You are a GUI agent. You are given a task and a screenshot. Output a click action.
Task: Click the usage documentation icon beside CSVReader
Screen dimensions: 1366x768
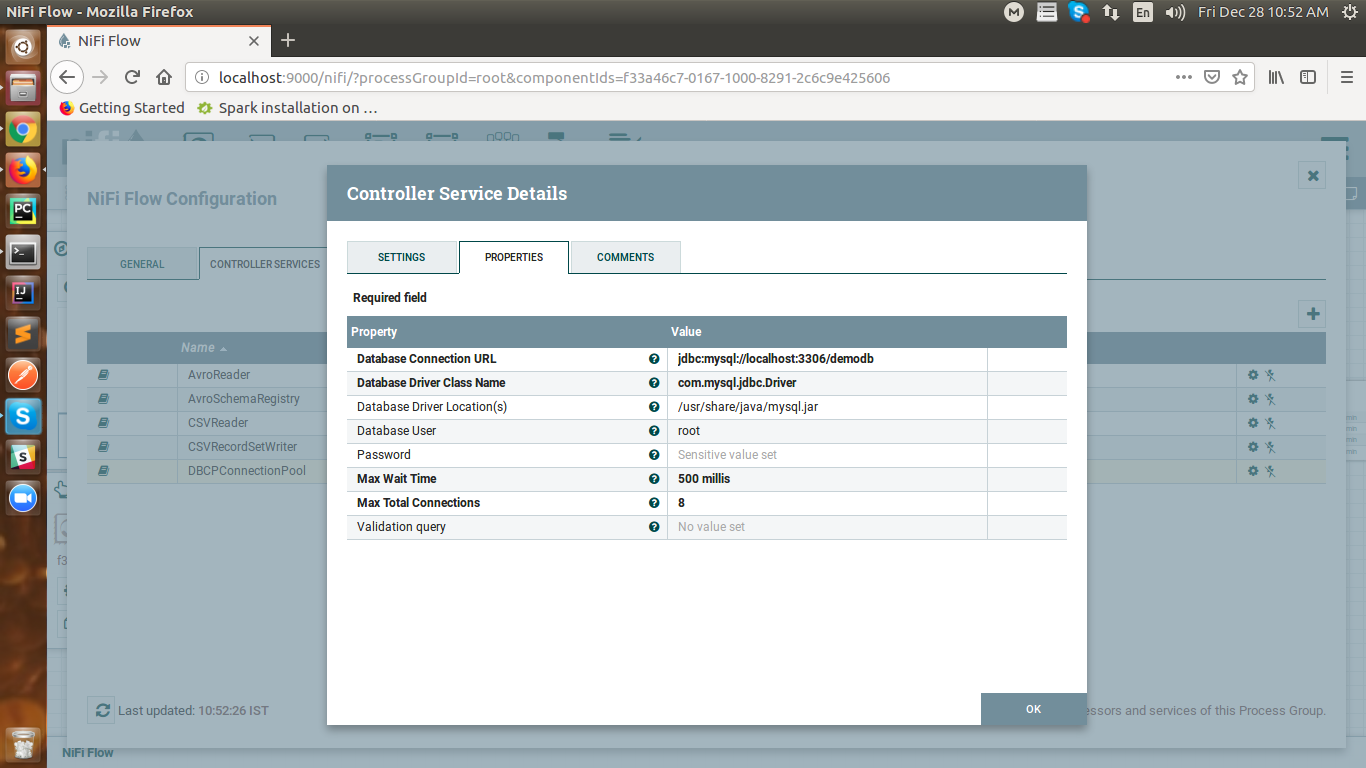[x=101, y=422]
